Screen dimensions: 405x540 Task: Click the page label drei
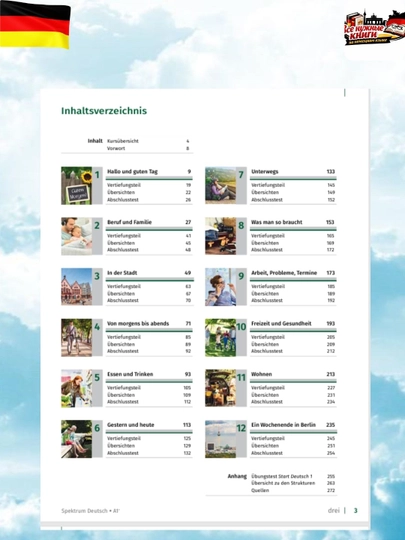pos(334,510)
